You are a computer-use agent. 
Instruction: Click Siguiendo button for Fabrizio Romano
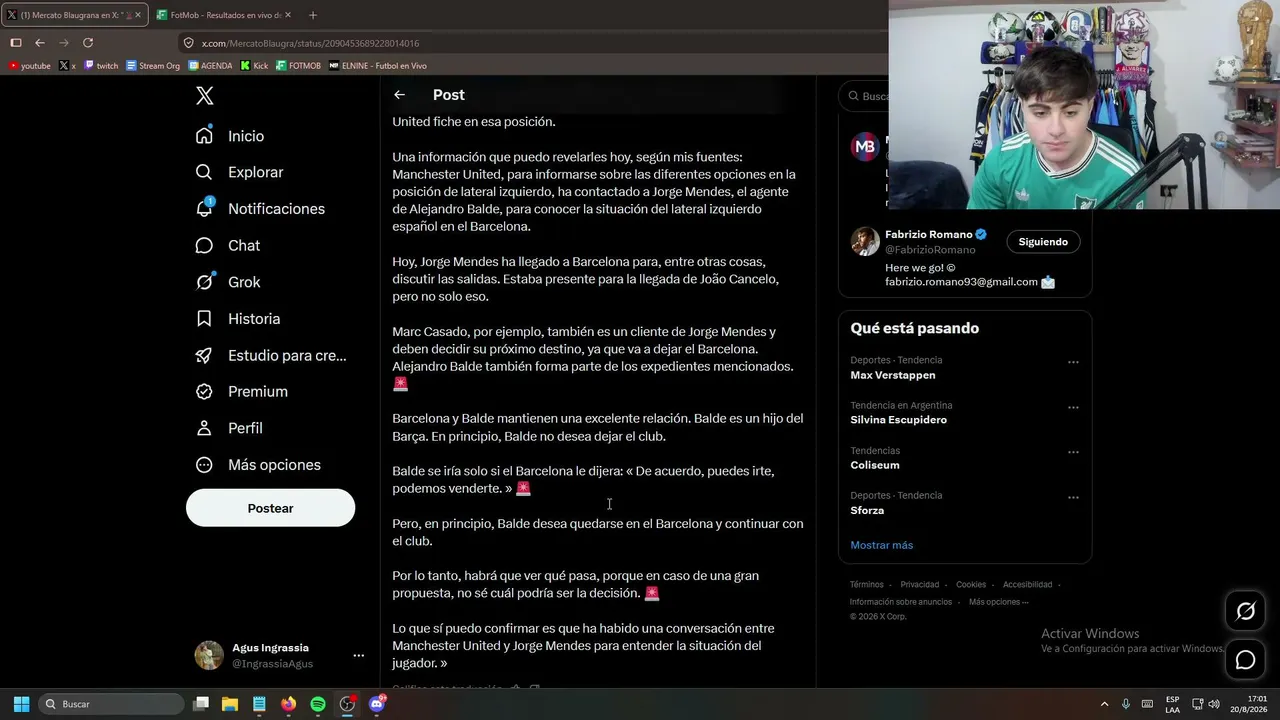pos(1043,242)
